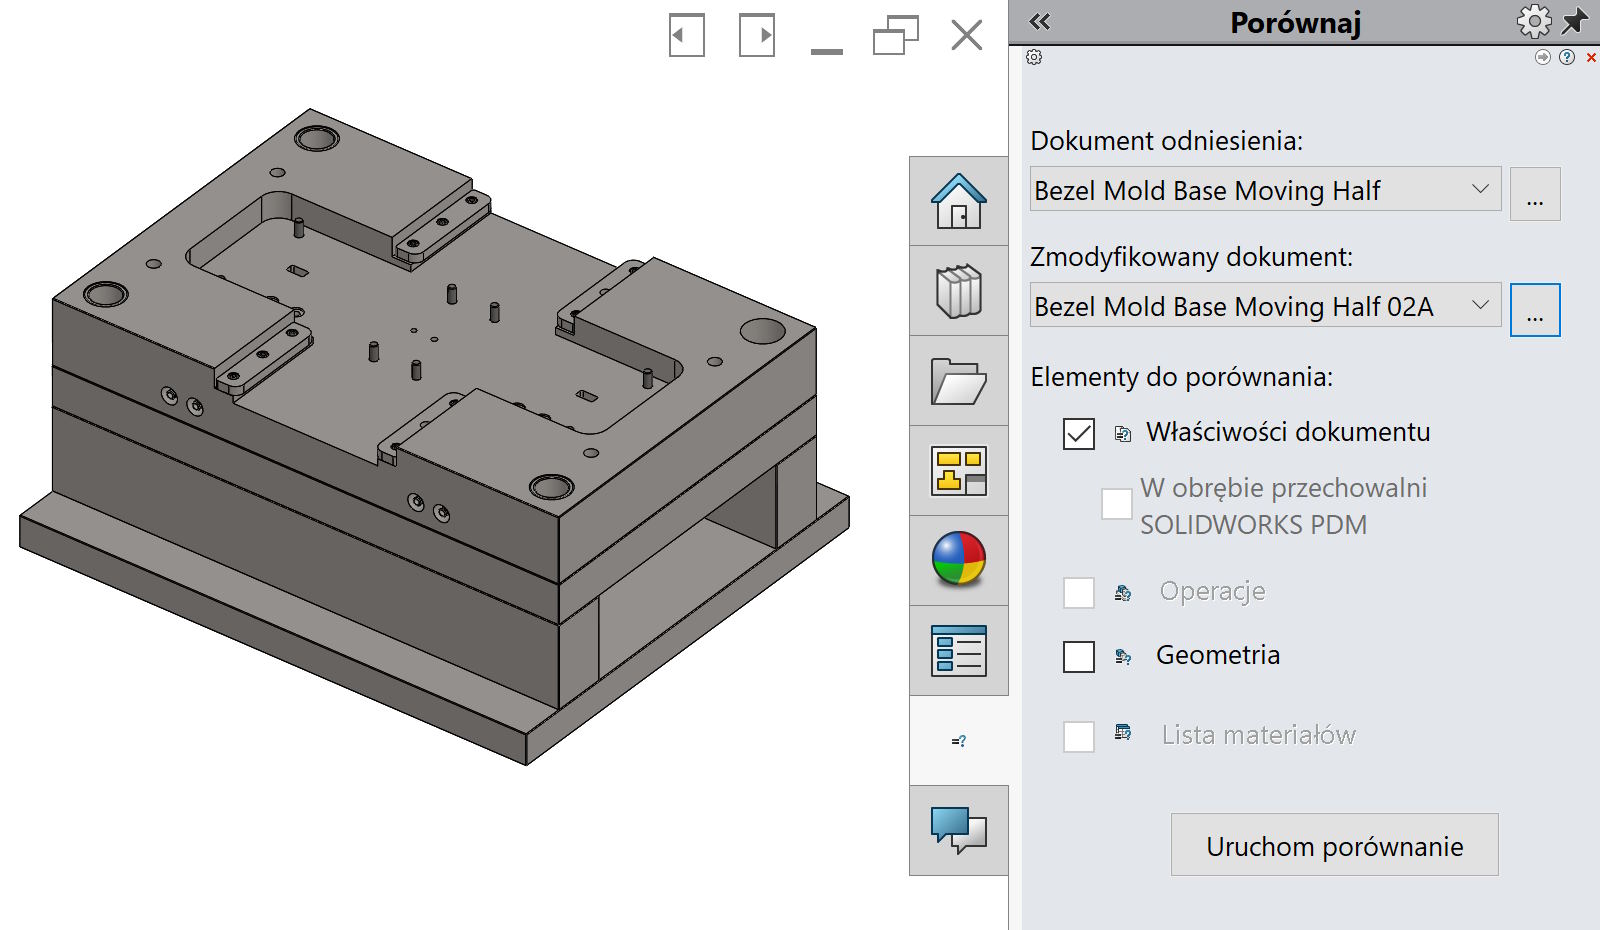Enable the Geometria comparison checkbox
This screenshot has height=930, width=1600.
point(1077,657)
